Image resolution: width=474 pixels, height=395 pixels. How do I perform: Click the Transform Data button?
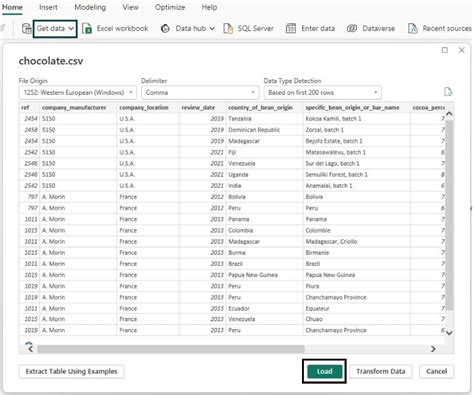pyautogui.click(x=381, y=371)
